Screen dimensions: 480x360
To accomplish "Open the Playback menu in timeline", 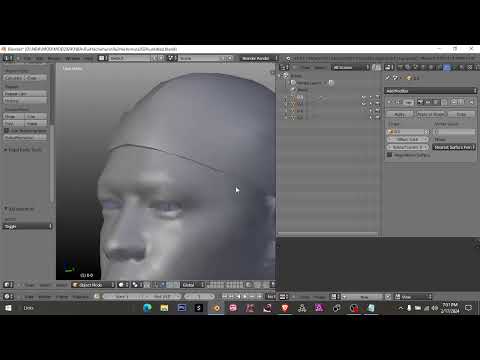I will 81,296.
